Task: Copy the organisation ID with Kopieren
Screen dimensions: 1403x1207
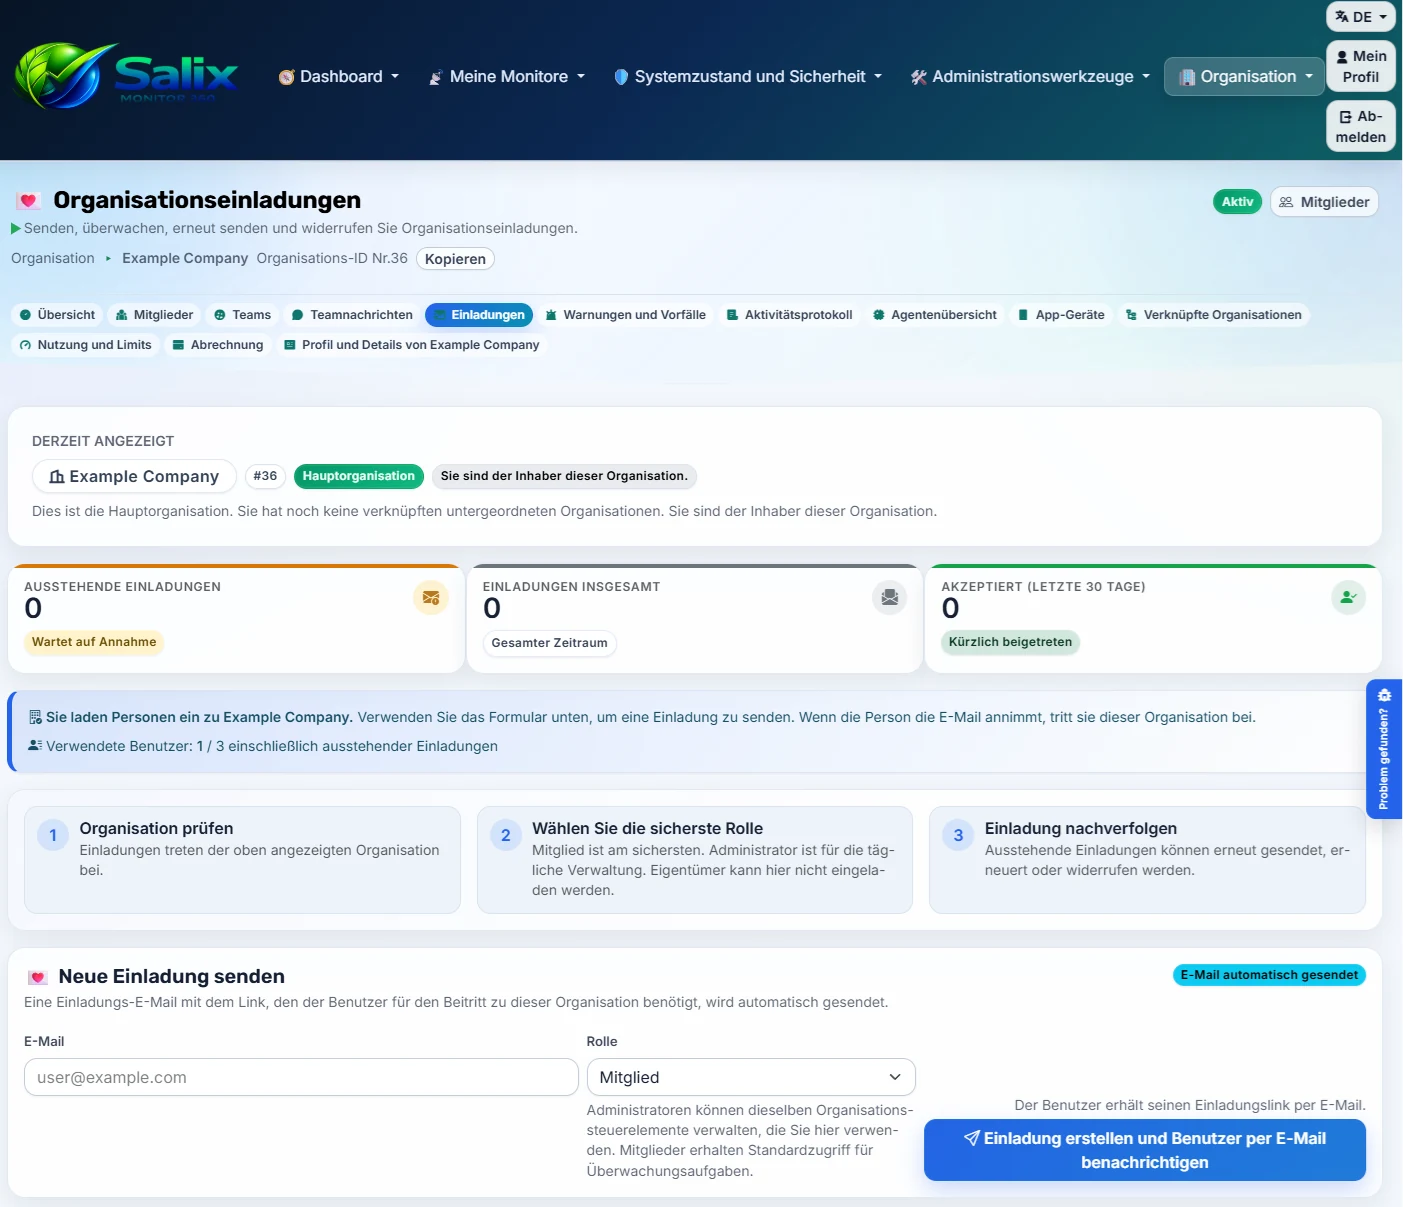Action: 455,259
